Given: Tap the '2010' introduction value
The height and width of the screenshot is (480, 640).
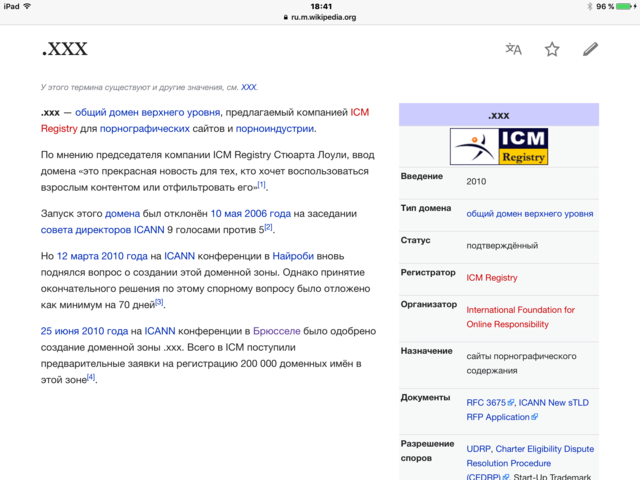Looking at the screenshot, I should (476, 182).
